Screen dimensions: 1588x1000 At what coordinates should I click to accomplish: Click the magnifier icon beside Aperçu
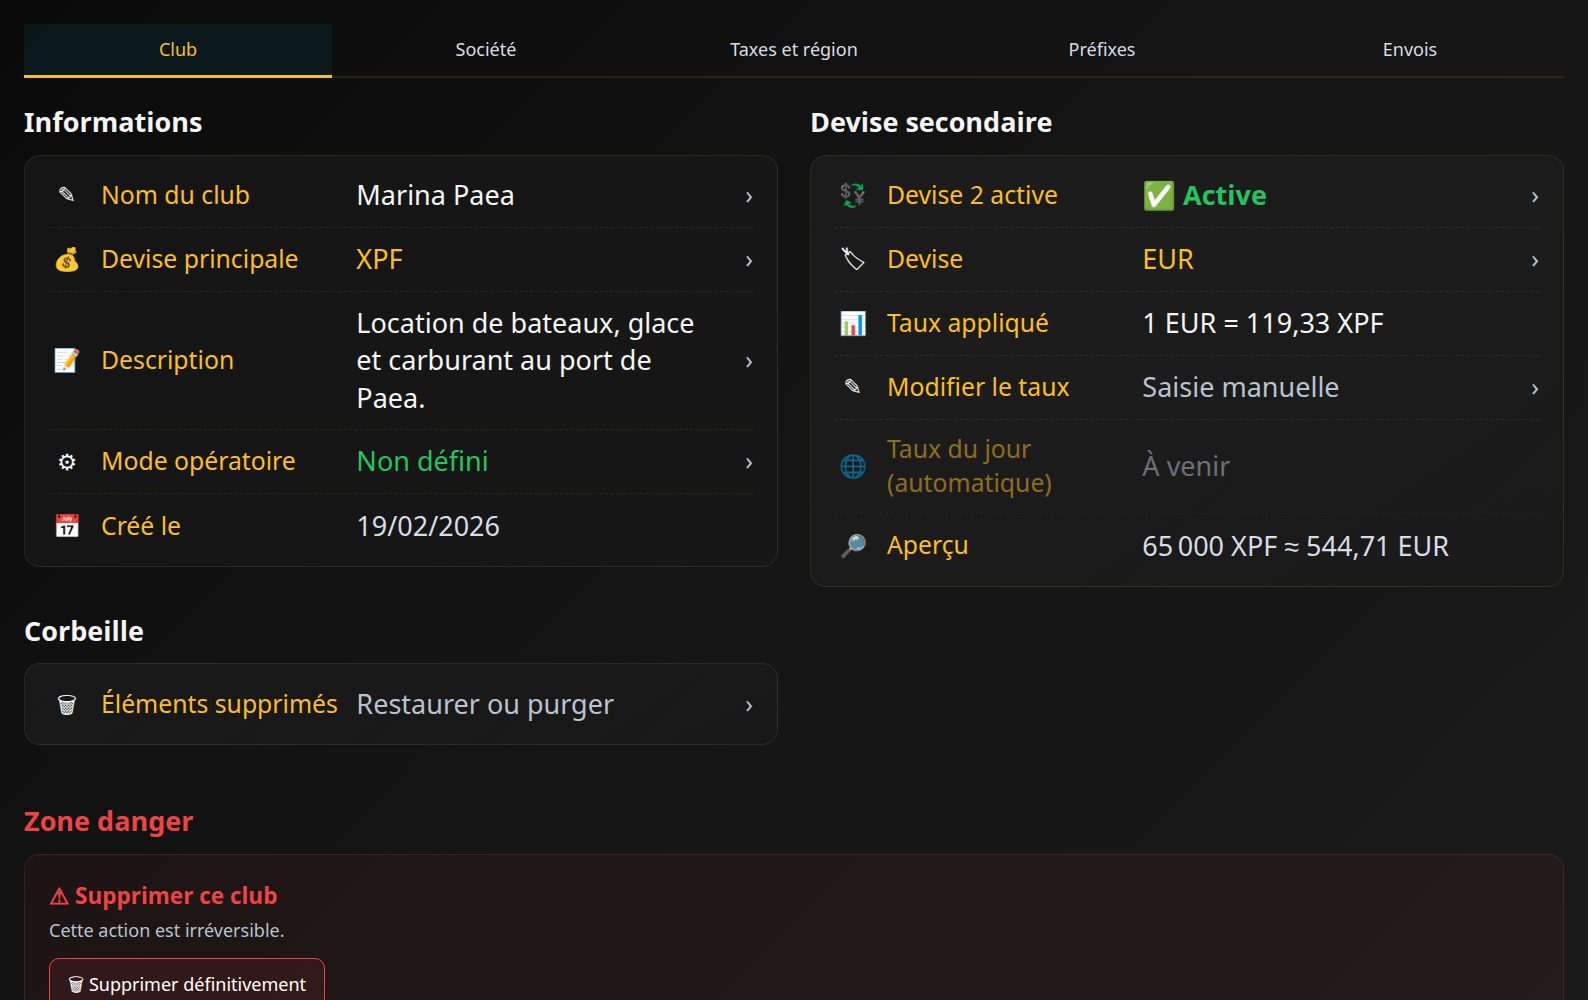tap(853, 546)
